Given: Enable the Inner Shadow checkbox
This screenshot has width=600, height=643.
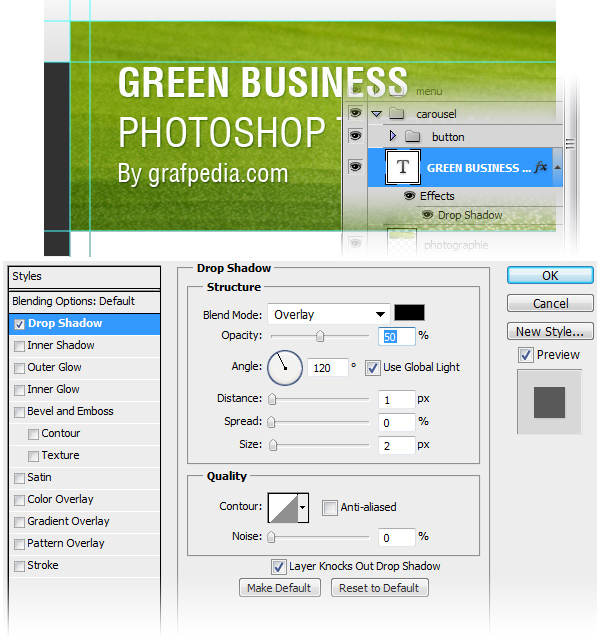Looking at the screenshot, I should (19, 346).
